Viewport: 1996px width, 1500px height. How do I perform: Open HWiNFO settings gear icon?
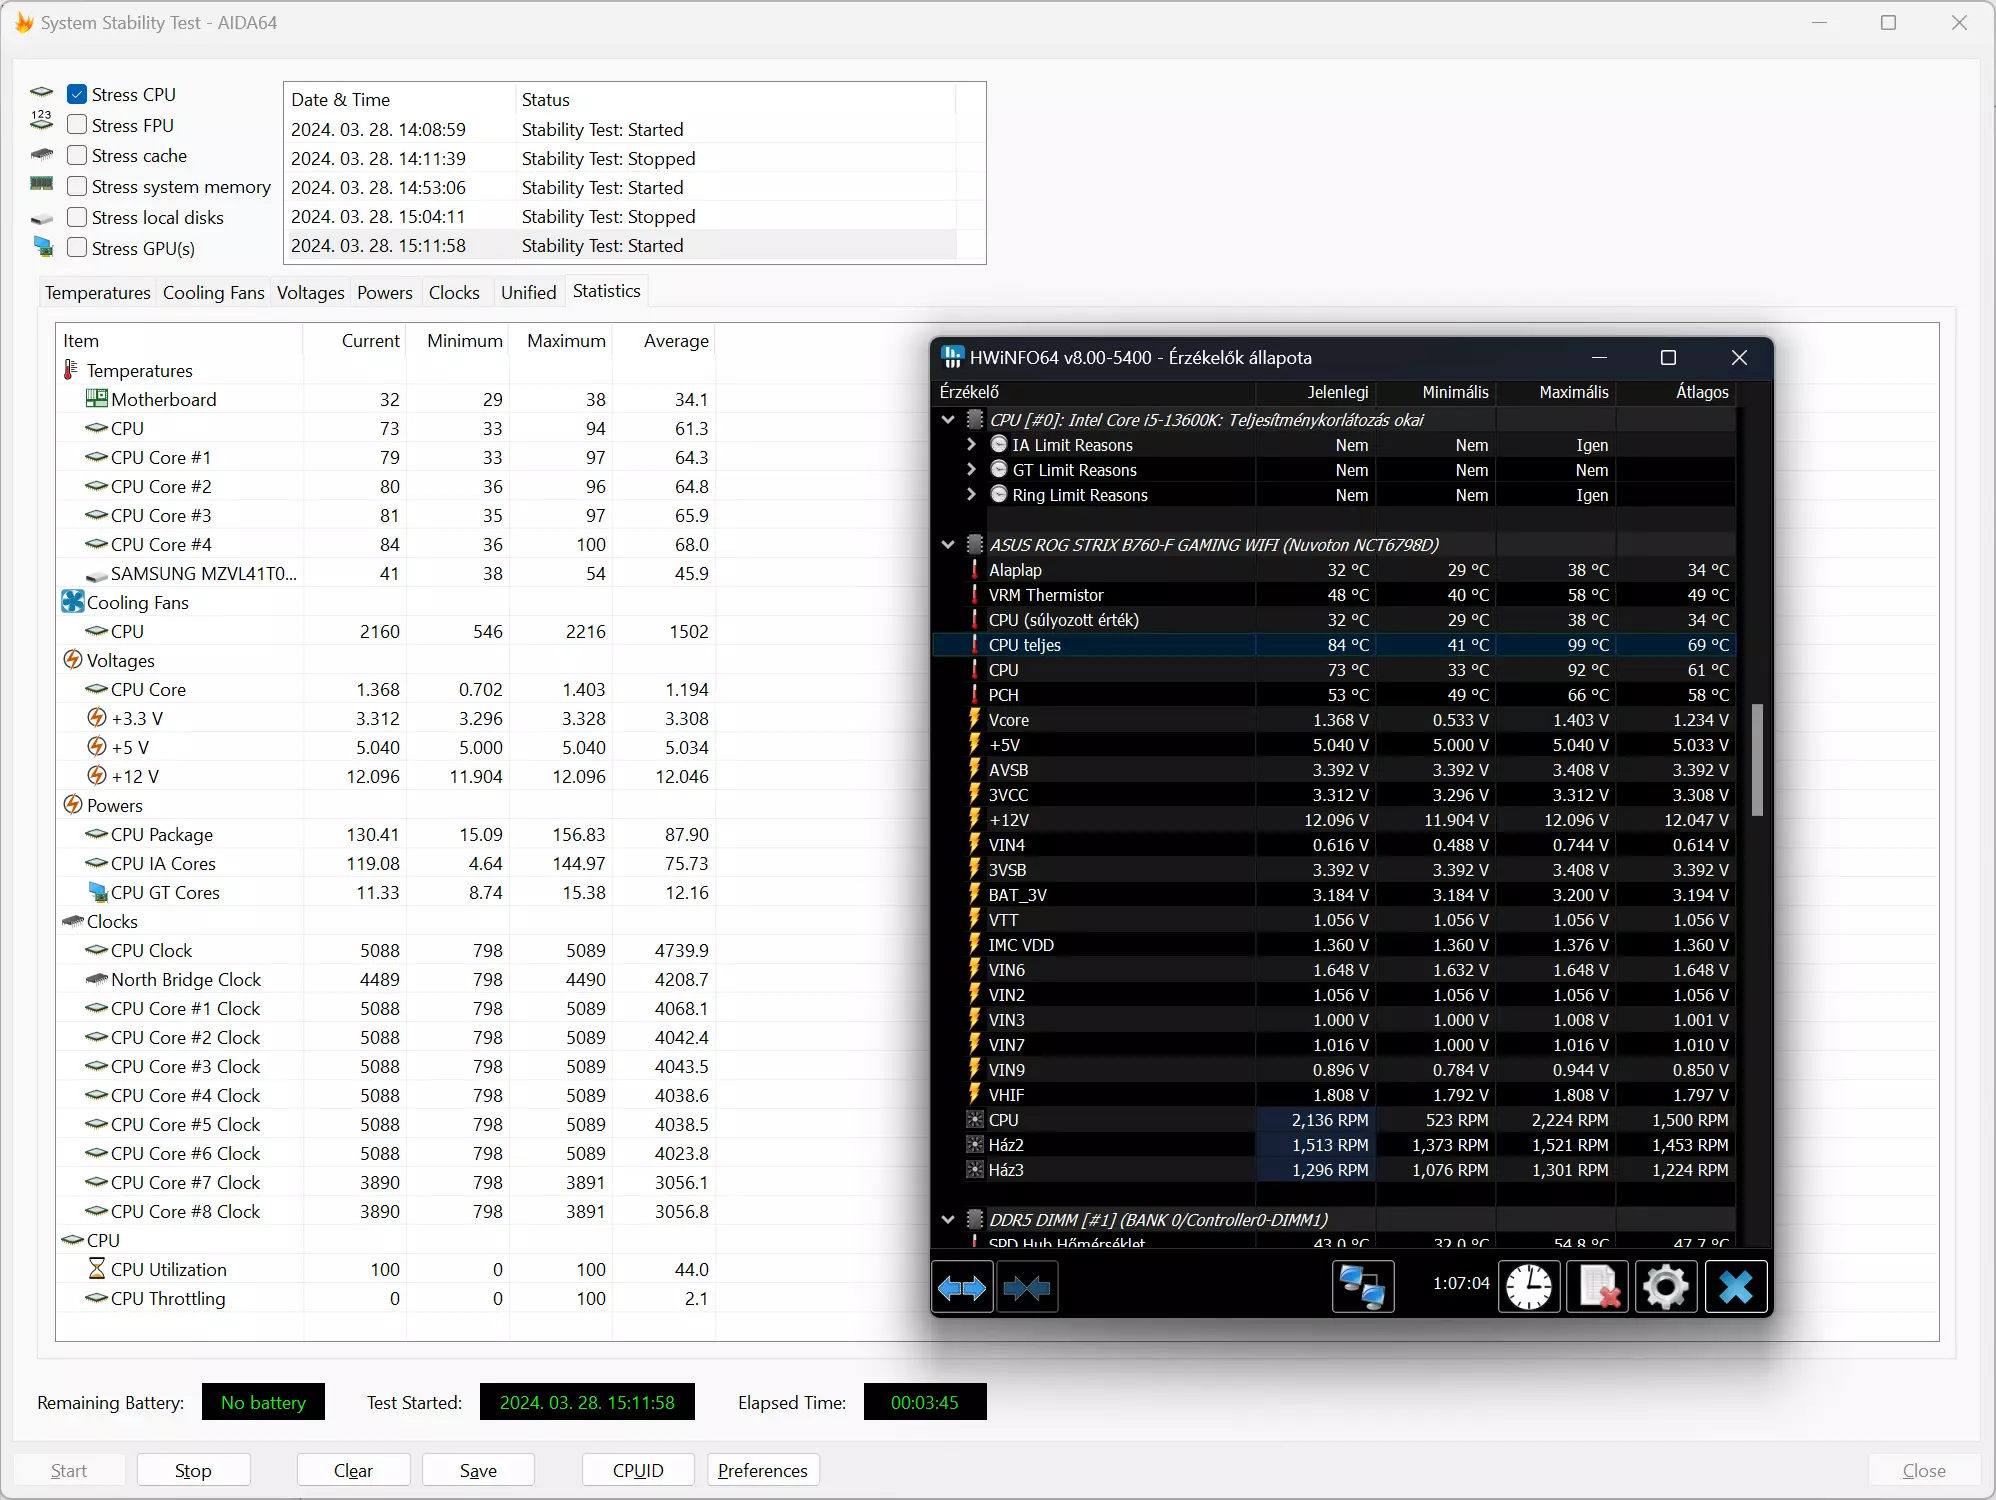[x=1666, y=1287]
